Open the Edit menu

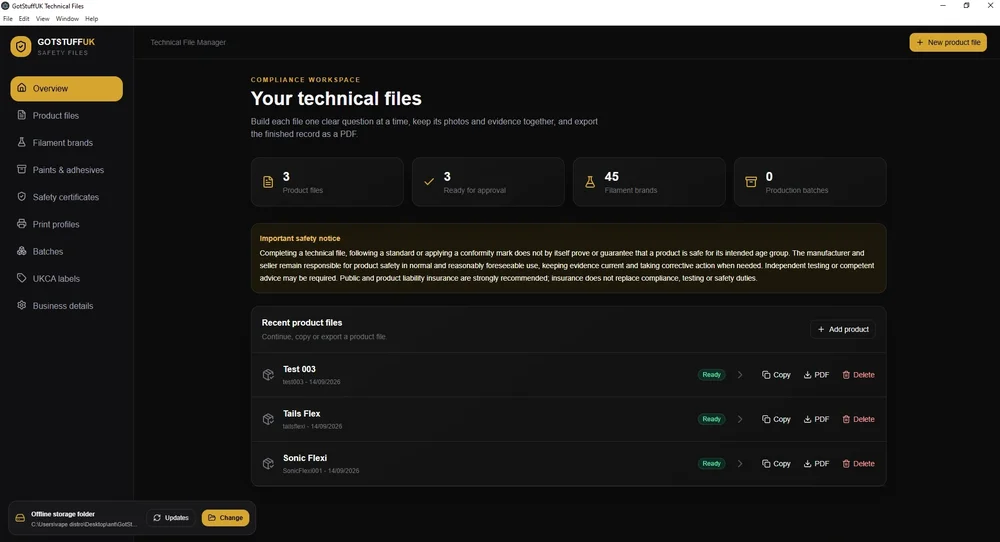[24, 18]
